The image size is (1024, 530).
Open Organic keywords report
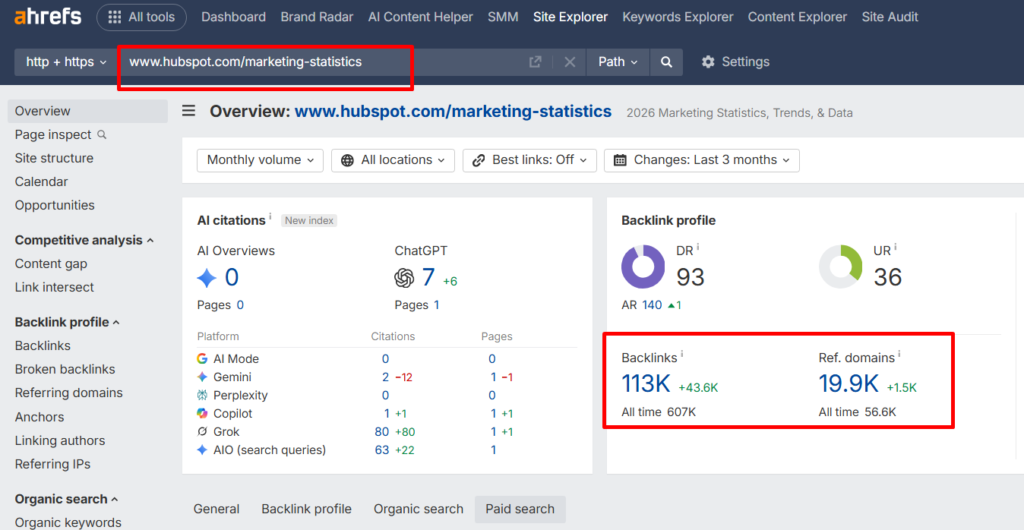(68, 522)
